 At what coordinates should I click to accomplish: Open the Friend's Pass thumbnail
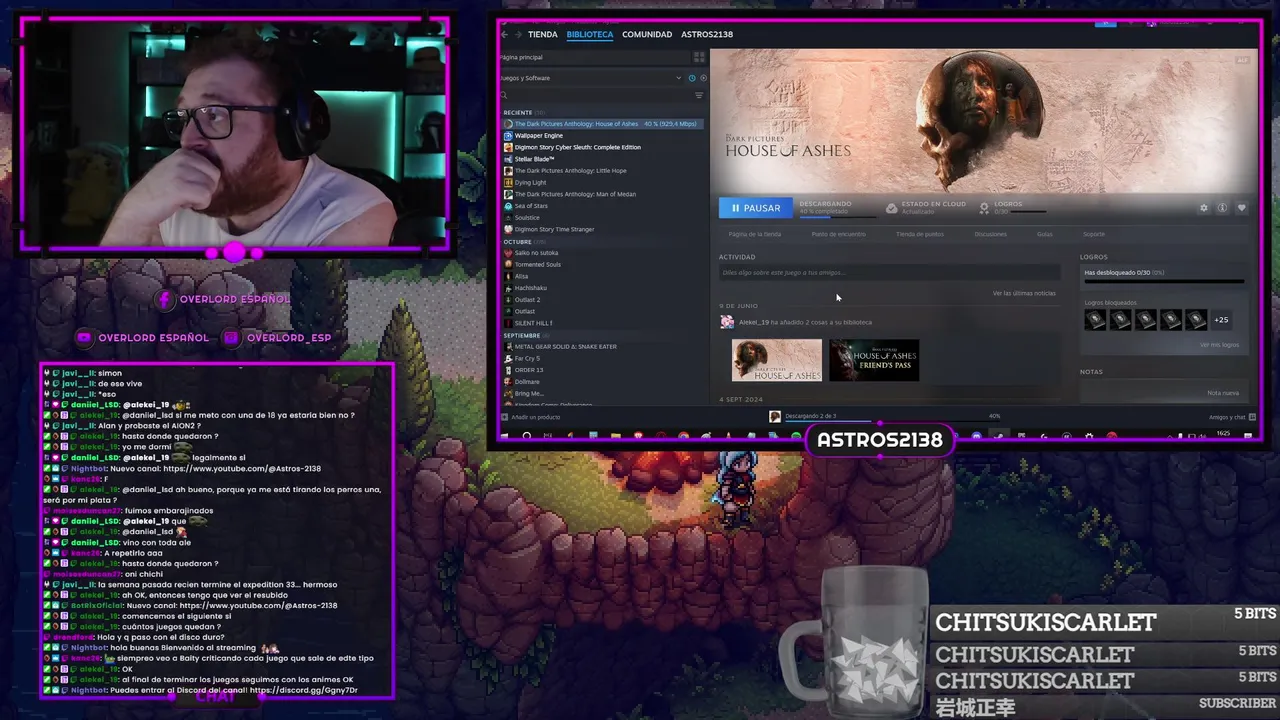coord(874,360)
